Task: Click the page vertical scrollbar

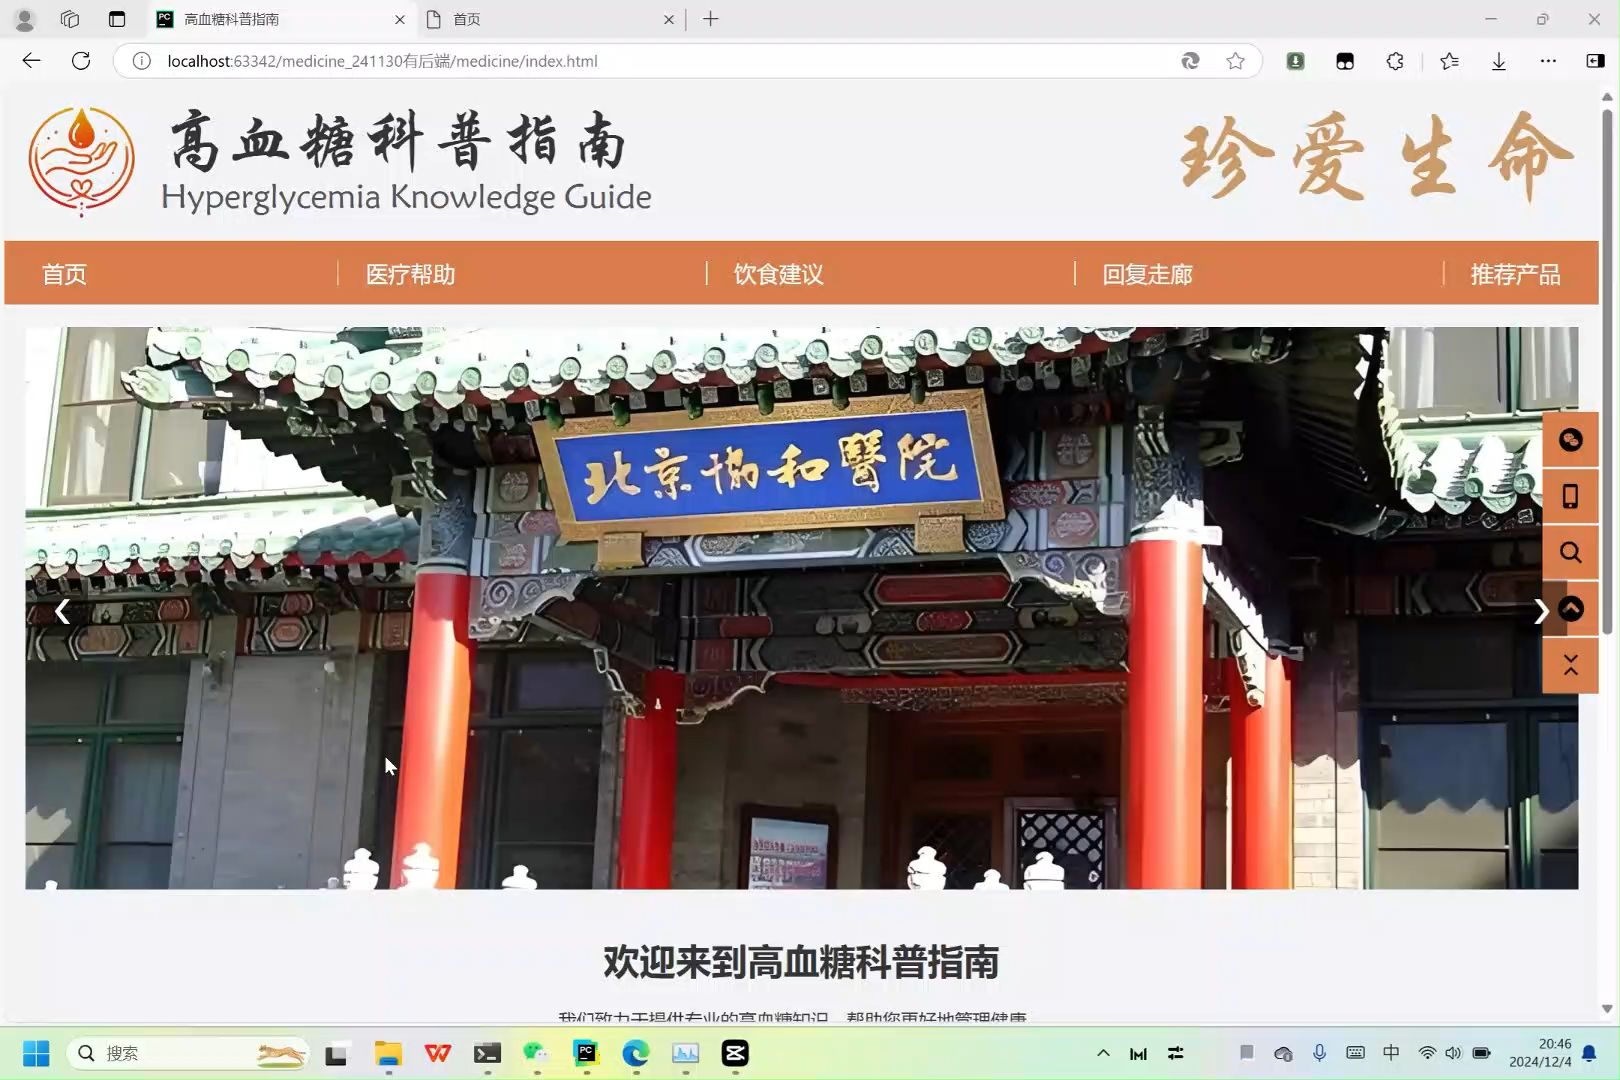Action: pyautogui.click(x=1607, y=372)
